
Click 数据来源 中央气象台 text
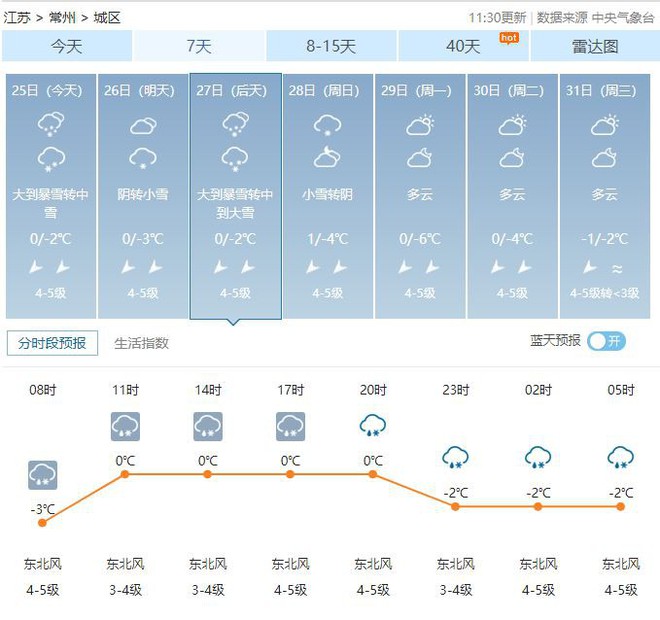[x=596, y=18]
